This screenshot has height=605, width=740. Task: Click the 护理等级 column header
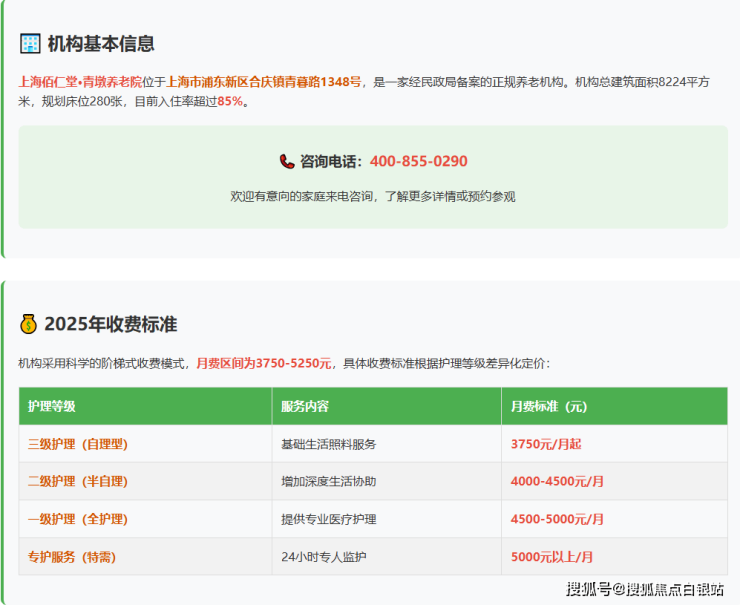click(x=52, y=406)
